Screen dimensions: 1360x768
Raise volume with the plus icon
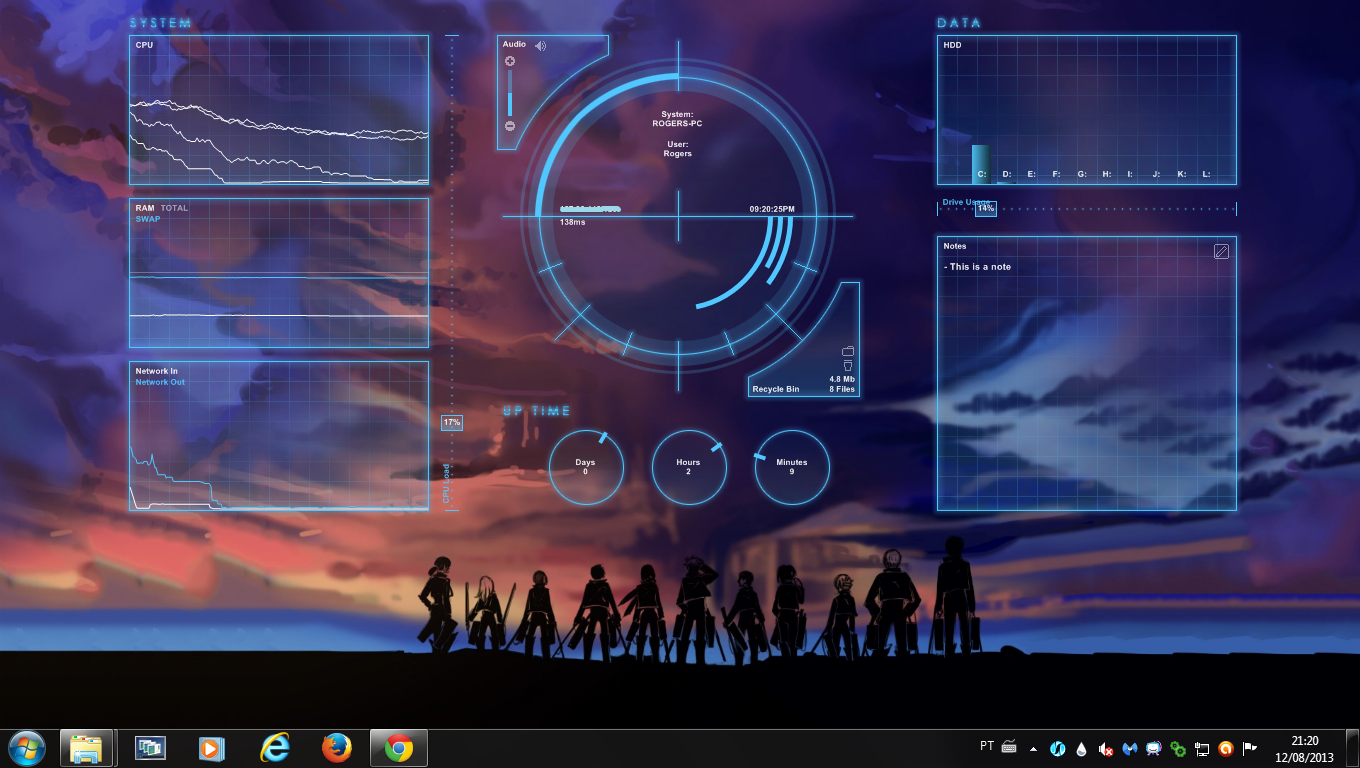(x=510, y=61)
